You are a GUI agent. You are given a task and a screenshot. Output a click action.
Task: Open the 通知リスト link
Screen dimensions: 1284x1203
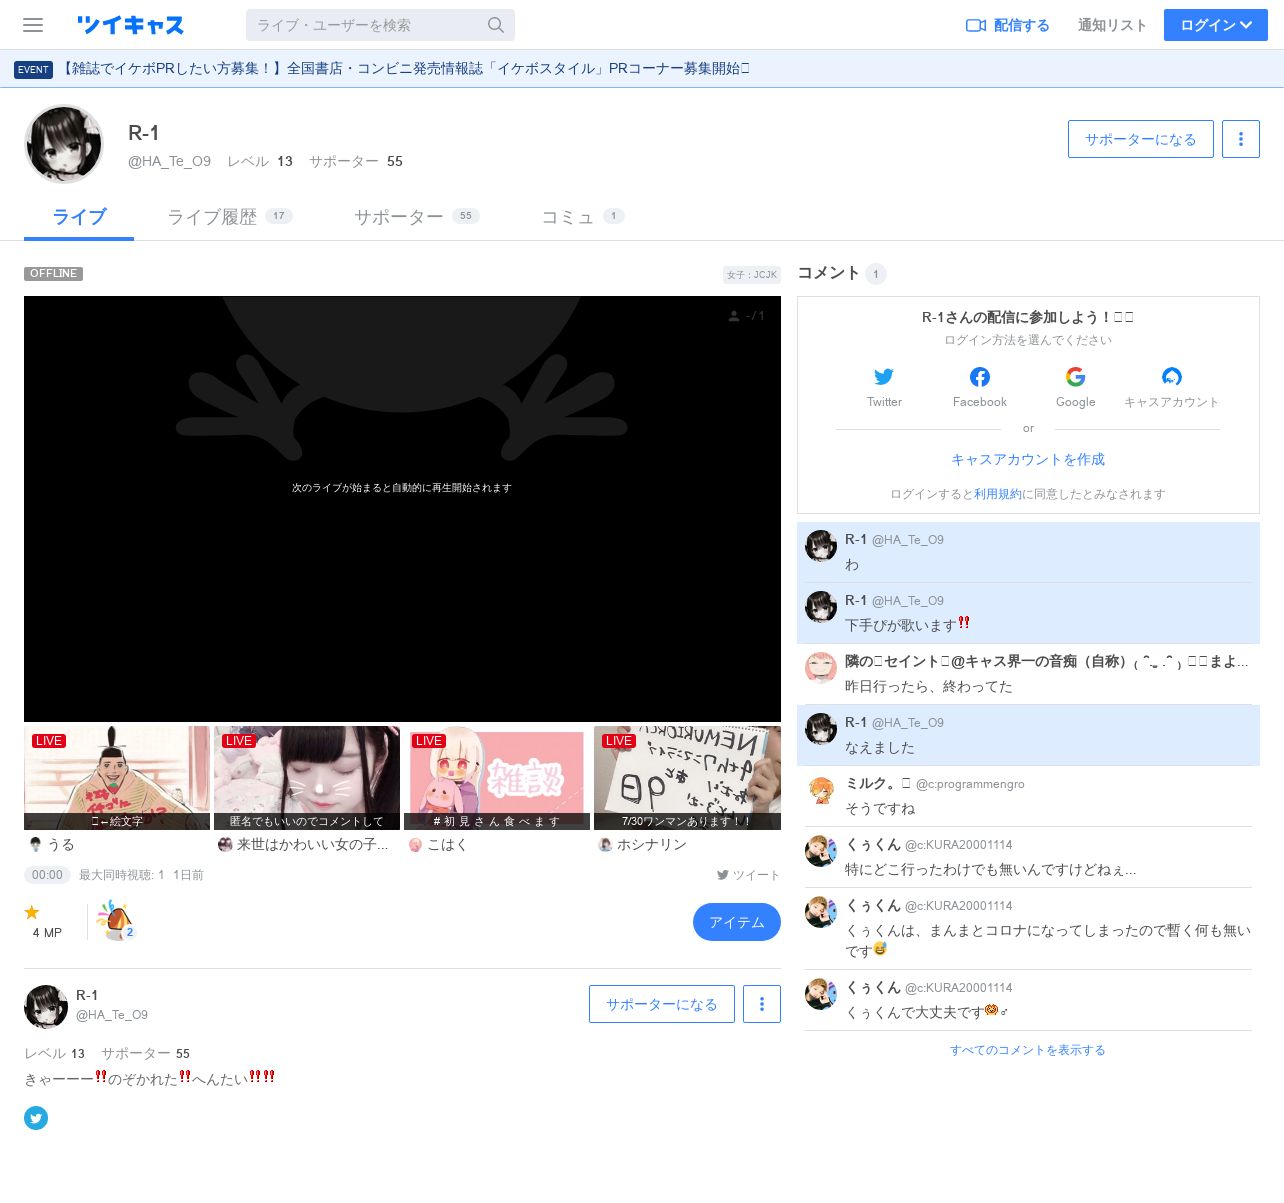click(1112, 25)
